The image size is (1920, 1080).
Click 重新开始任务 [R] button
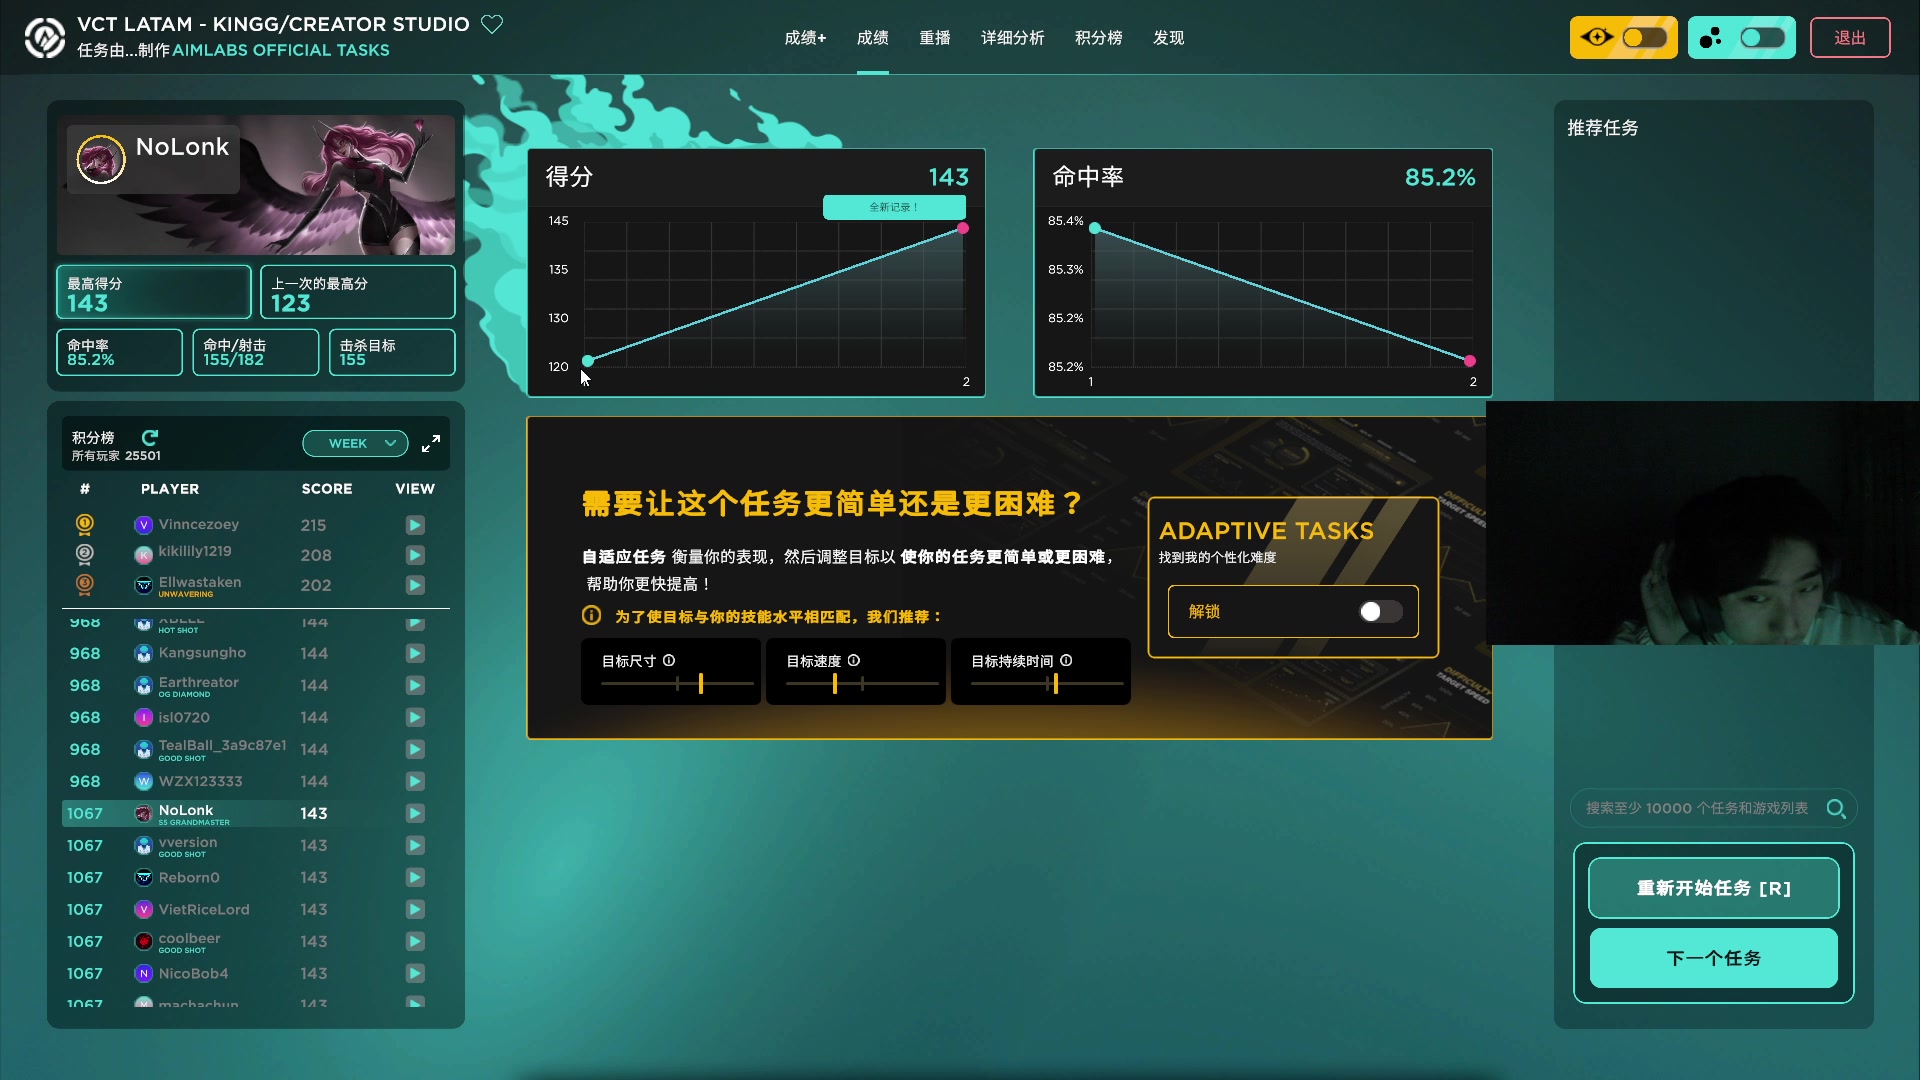(1714, 888)
